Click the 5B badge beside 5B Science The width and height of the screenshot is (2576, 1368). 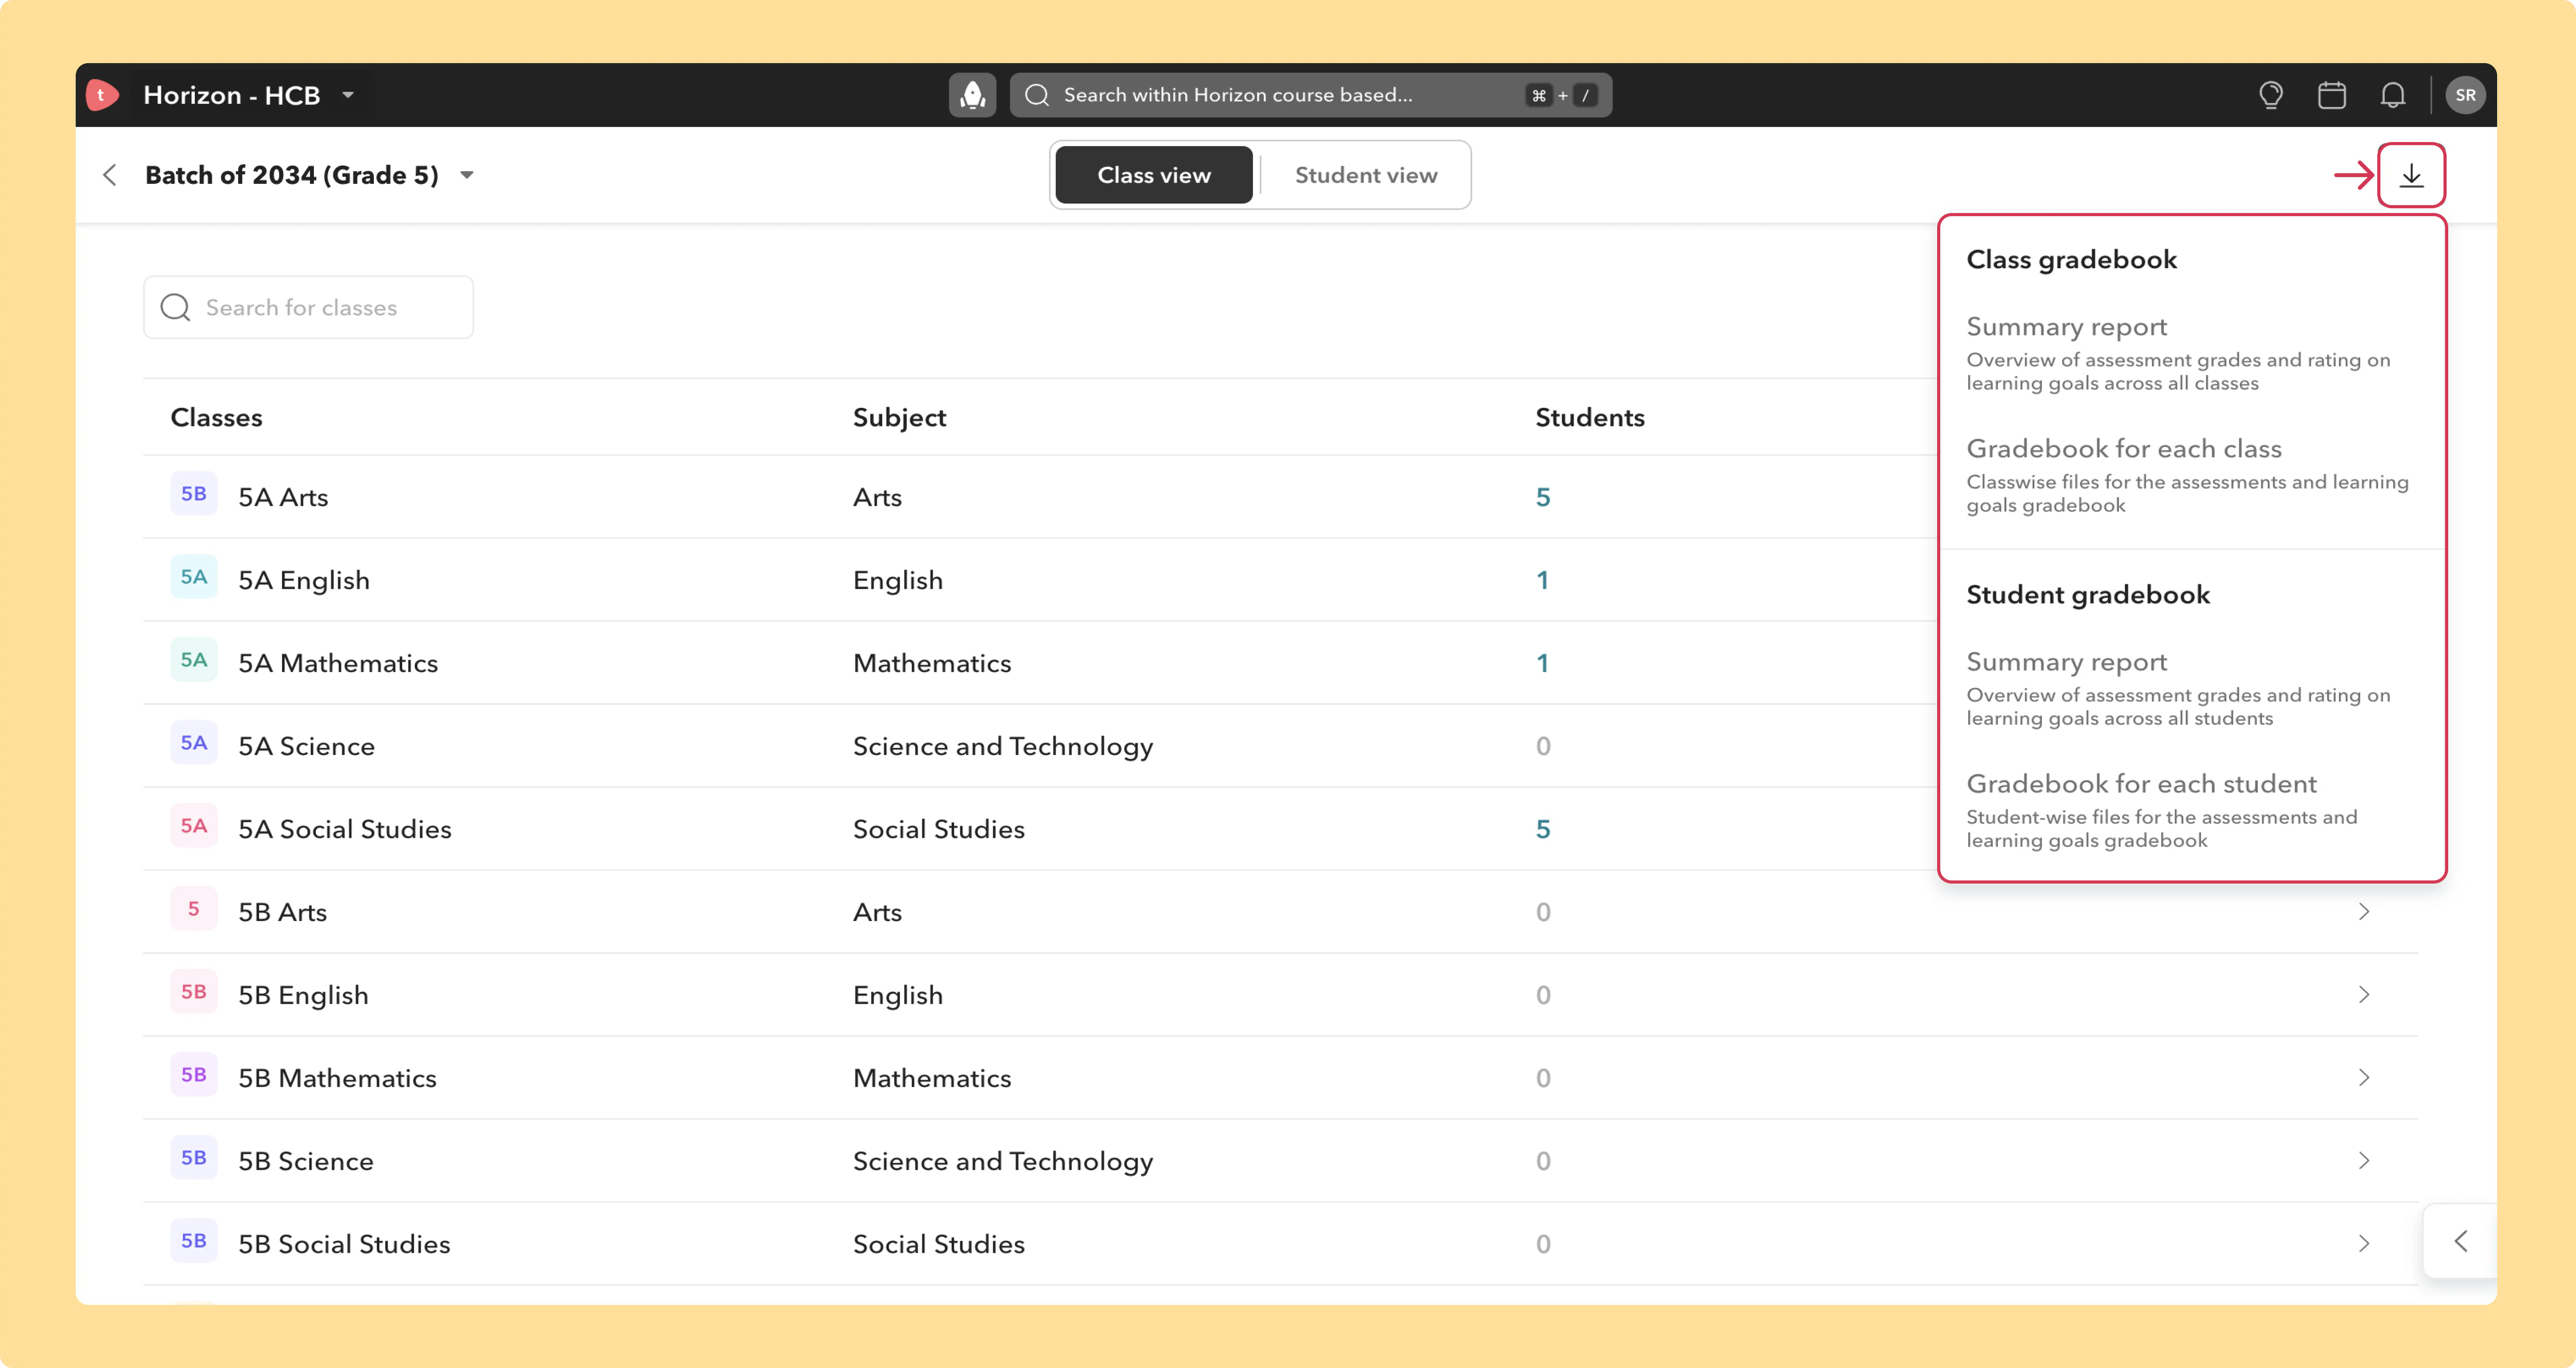click(194, 1158)
